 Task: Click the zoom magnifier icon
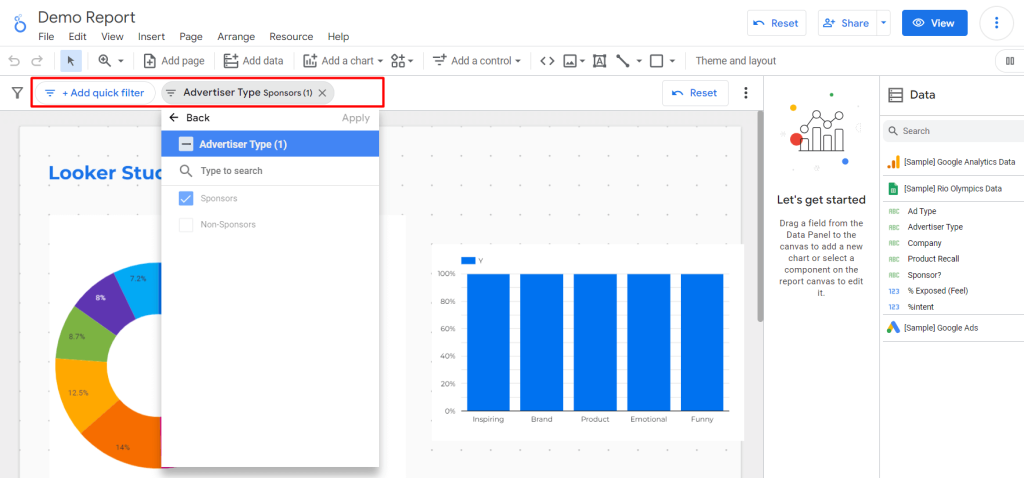104,61
